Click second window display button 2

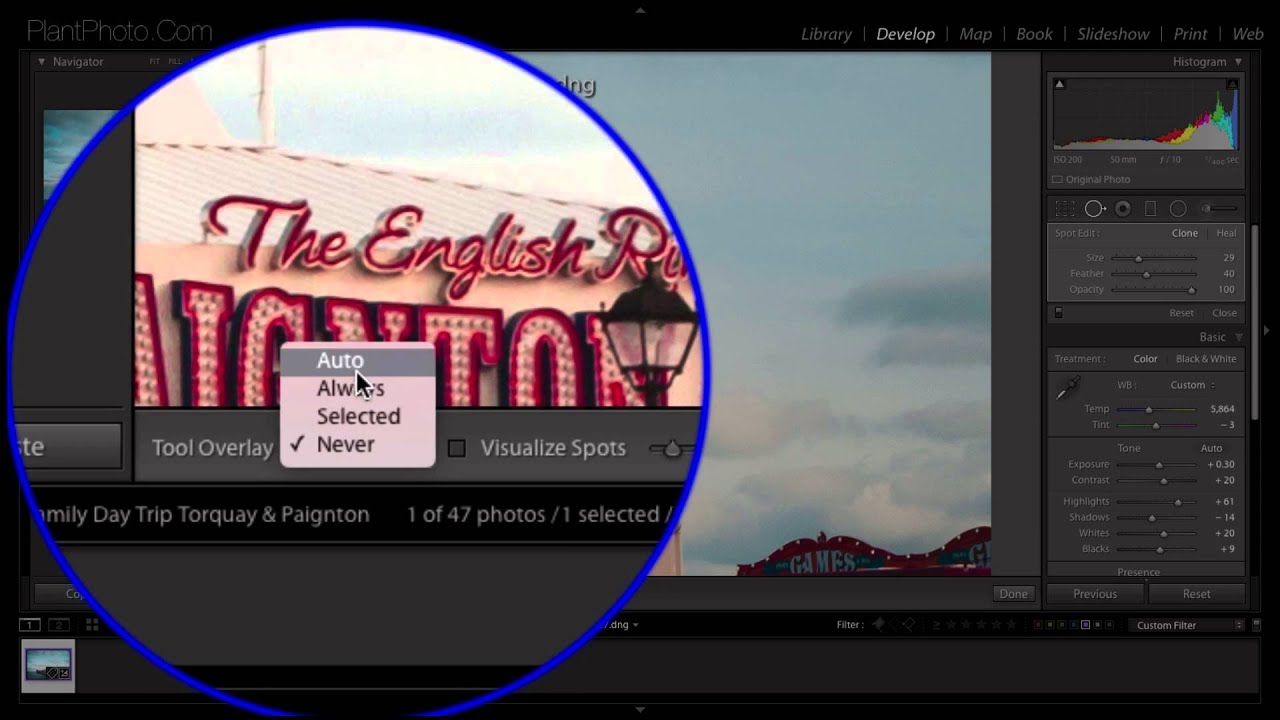pyautogui.click(x=59, y=625)
